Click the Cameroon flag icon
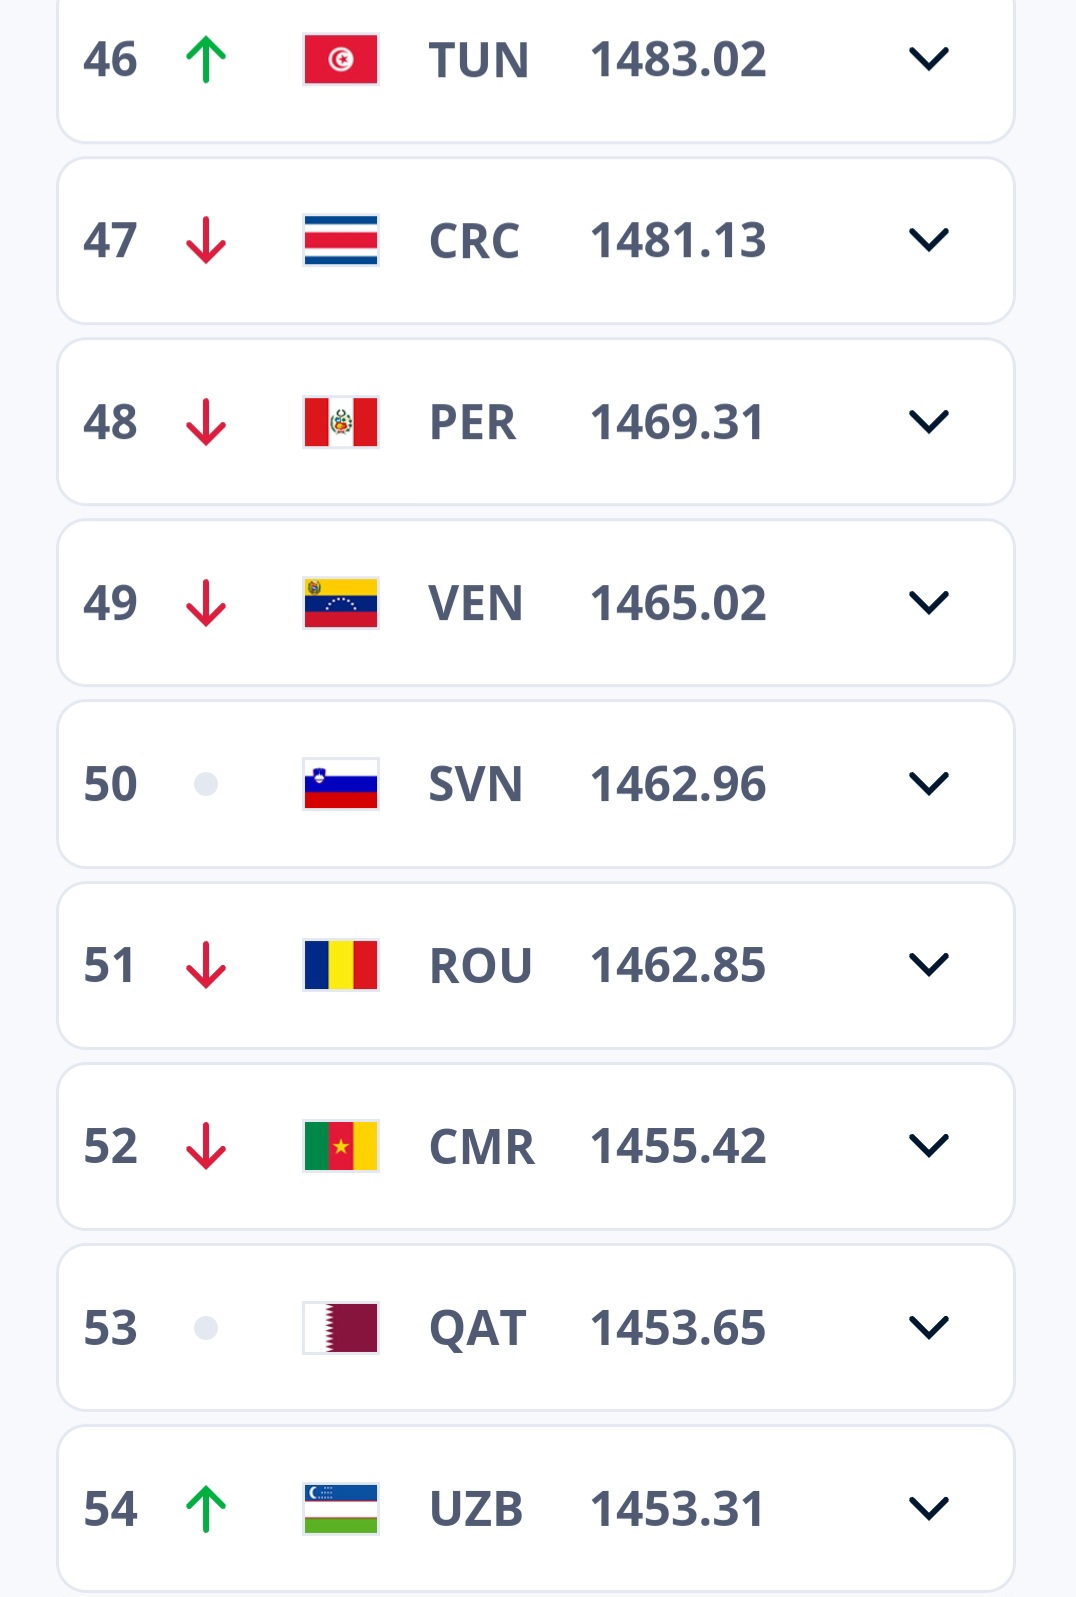Screen dimensions: 1076x1597 [x=341, y=1146]
